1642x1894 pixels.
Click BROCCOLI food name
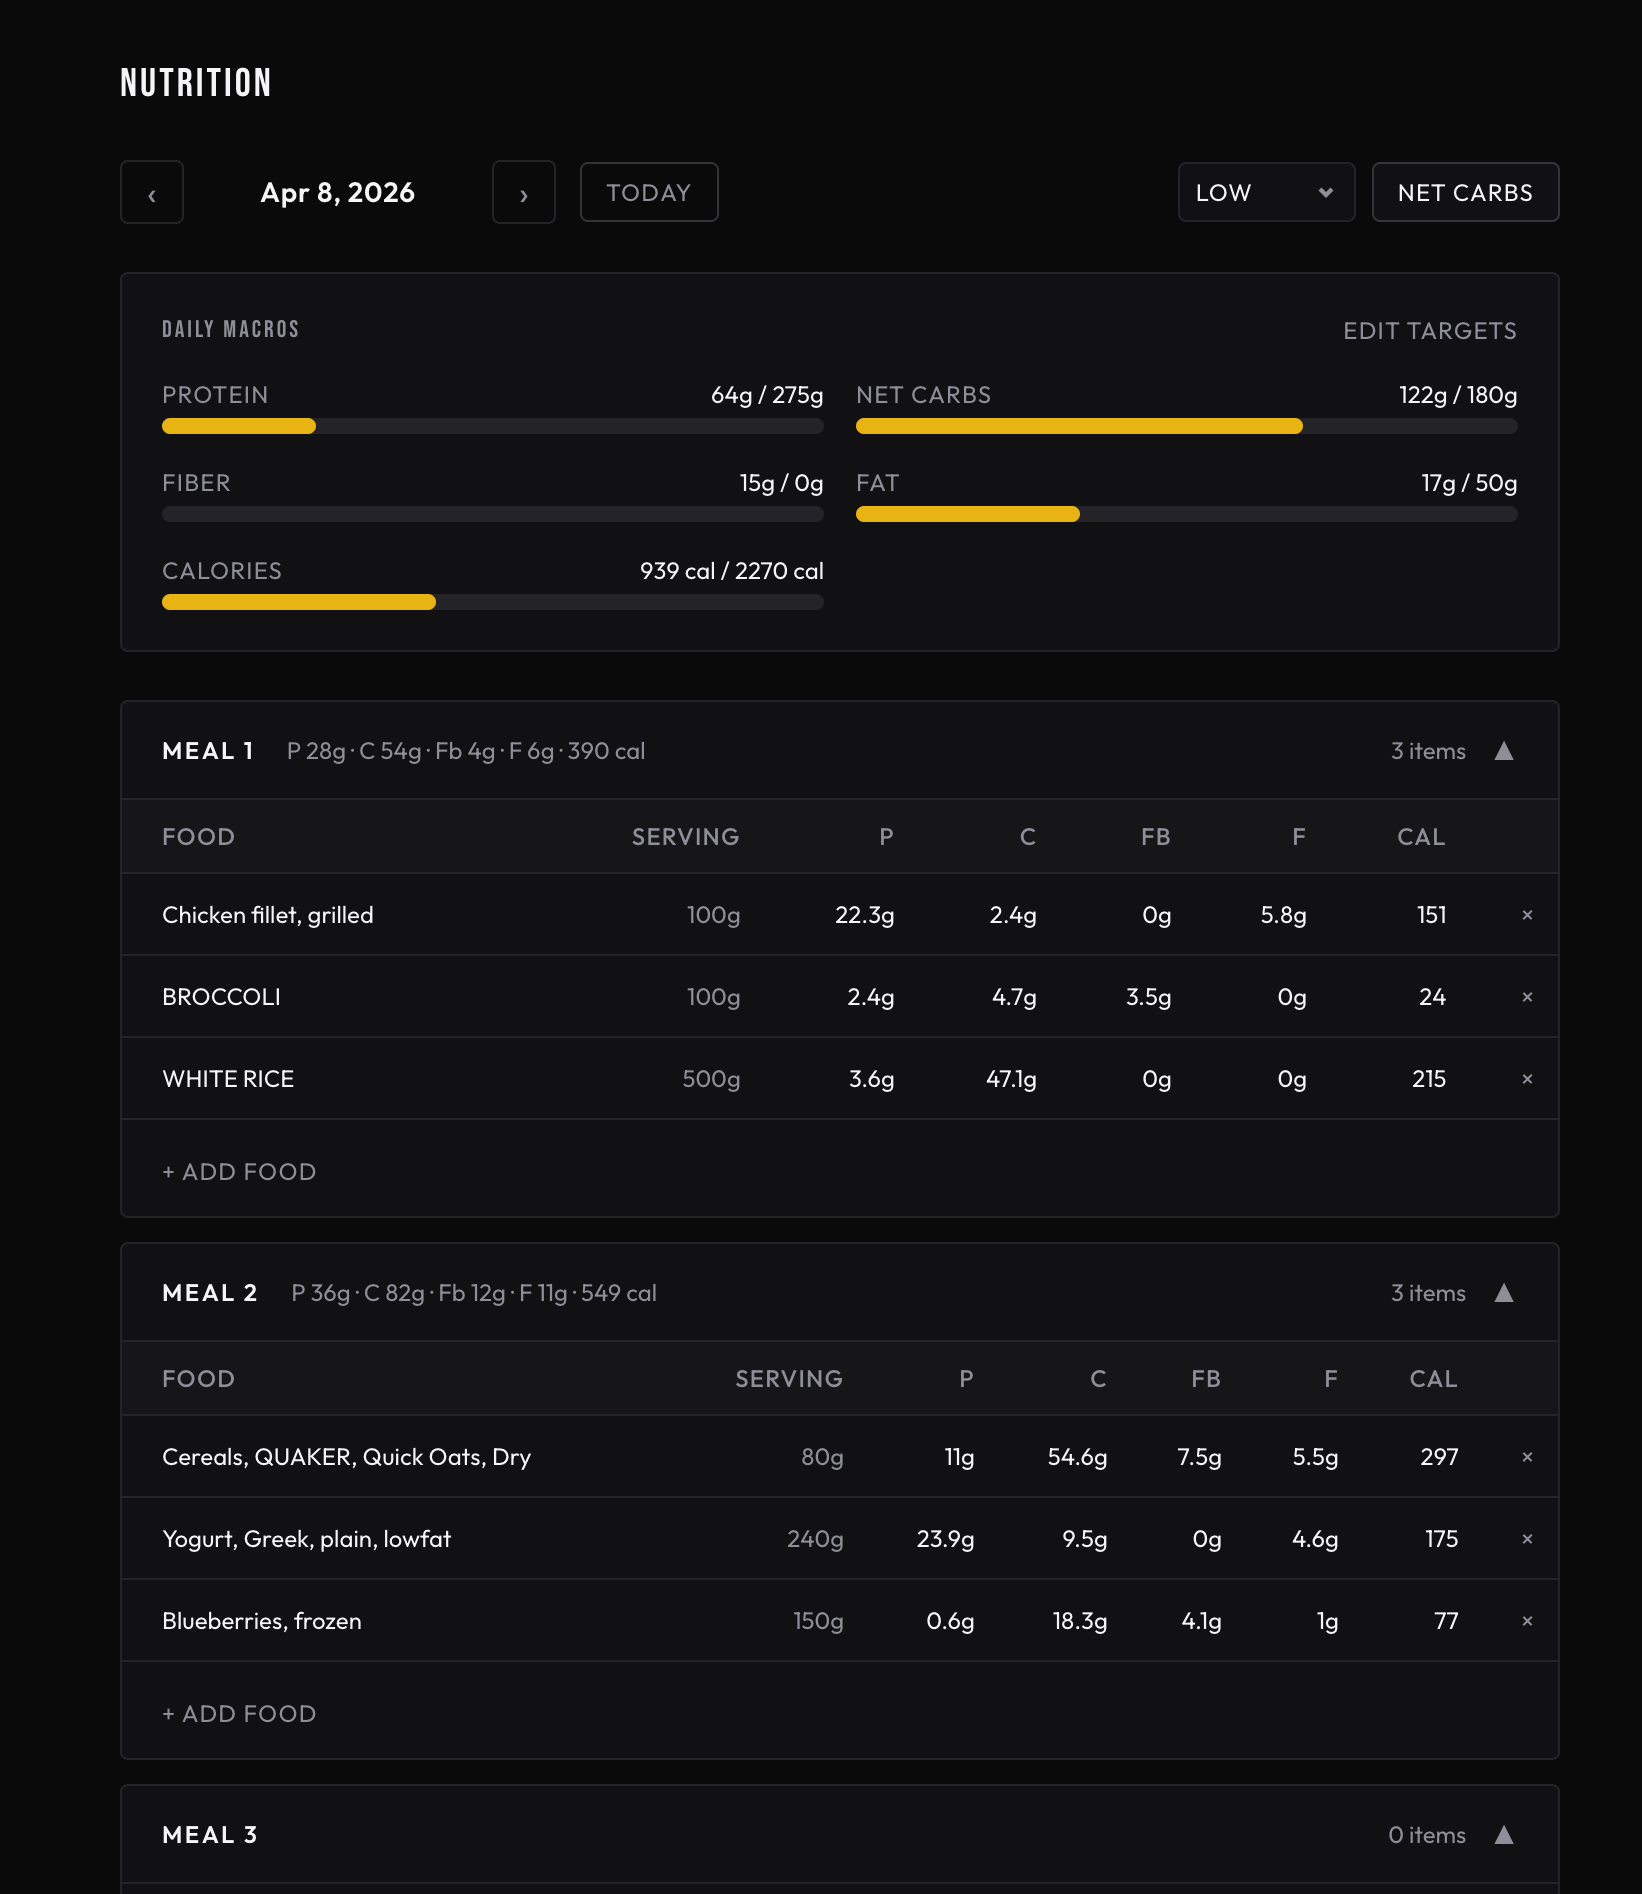tap(221, 997)
